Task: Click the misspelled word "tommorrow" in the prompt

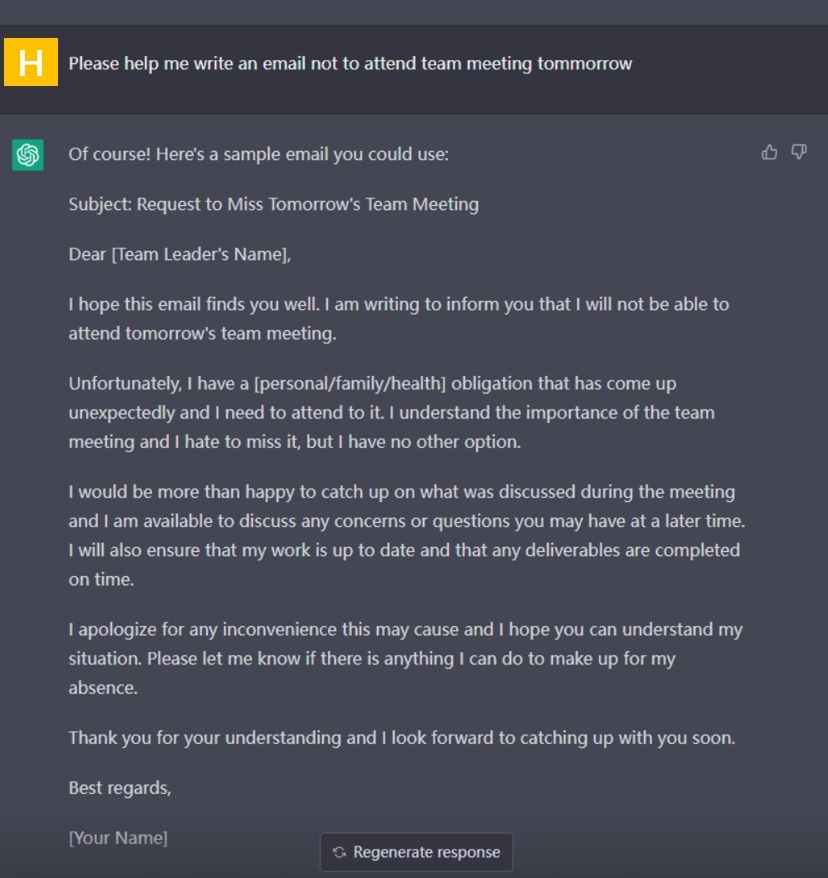Action: [x=585, y=64]
